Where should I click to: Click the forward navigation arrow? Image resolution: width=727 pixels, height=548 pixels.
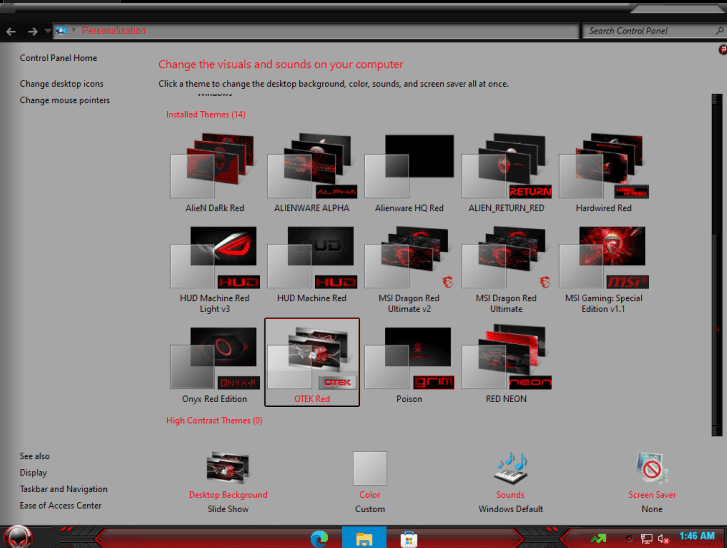tap(32, 31)
